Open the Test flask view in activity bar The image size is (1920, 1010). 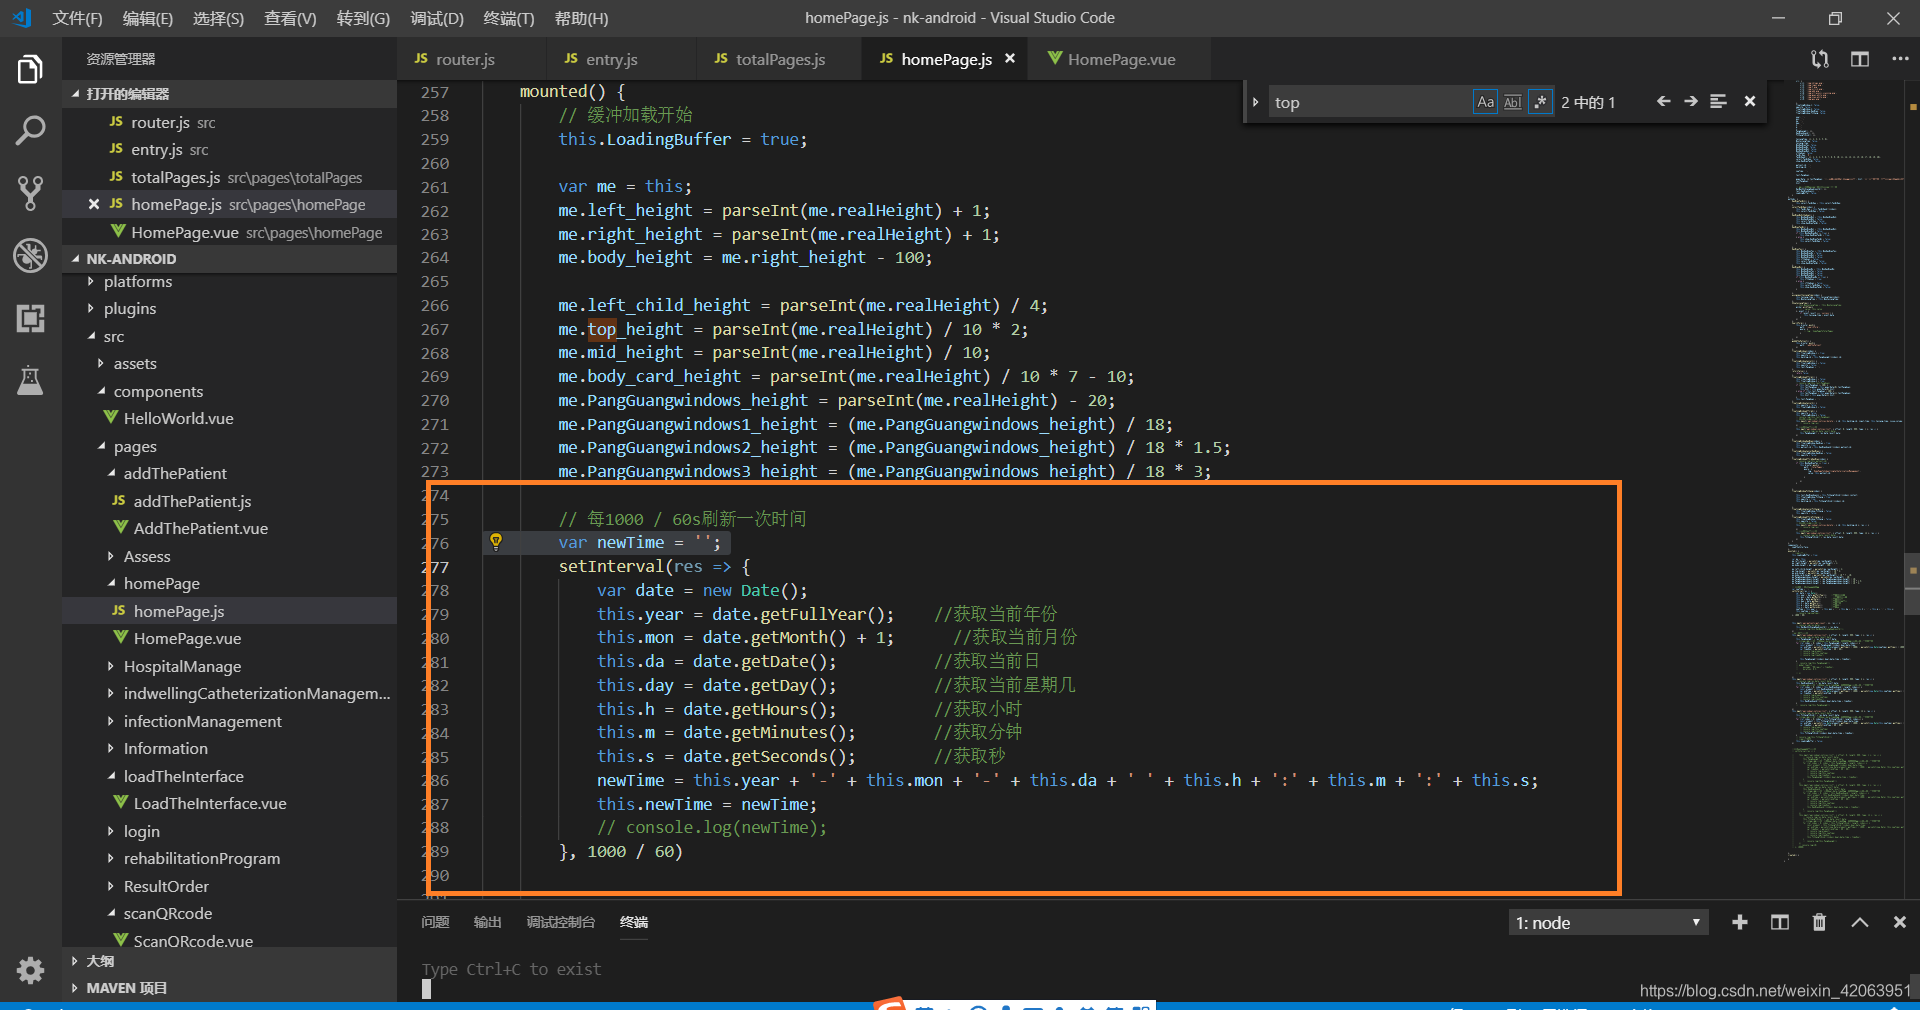pyautogui.click(x=30, y=380)
